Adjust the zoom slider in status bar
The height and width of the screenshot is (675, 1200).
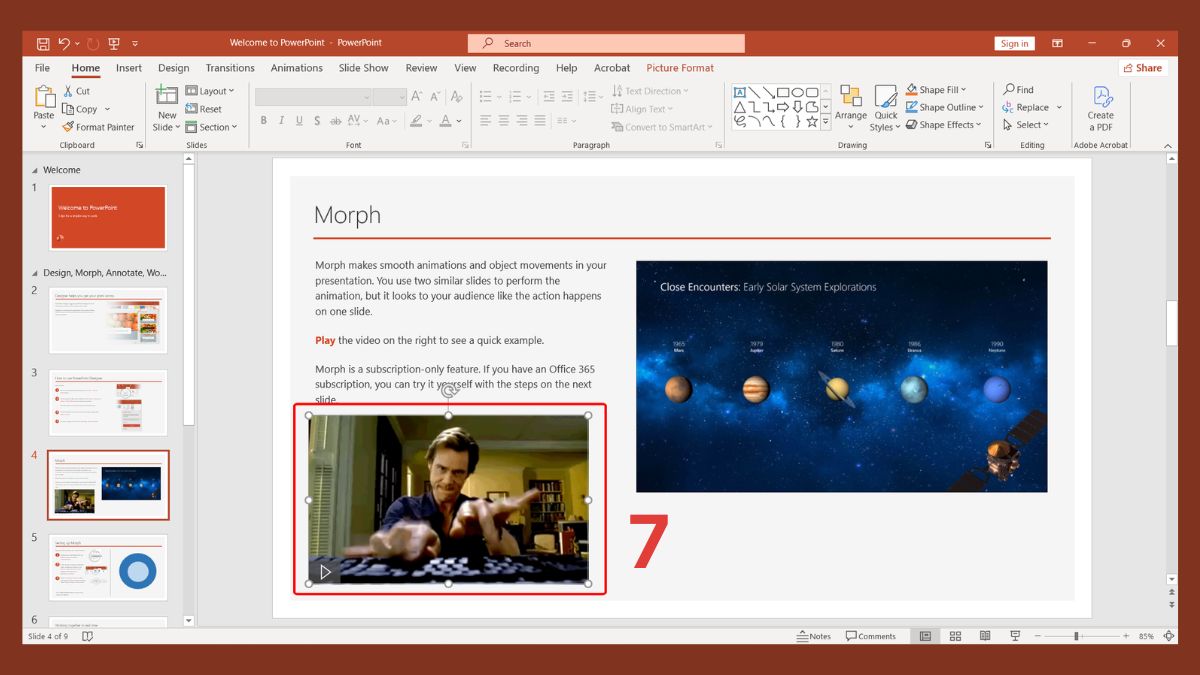1076,636
